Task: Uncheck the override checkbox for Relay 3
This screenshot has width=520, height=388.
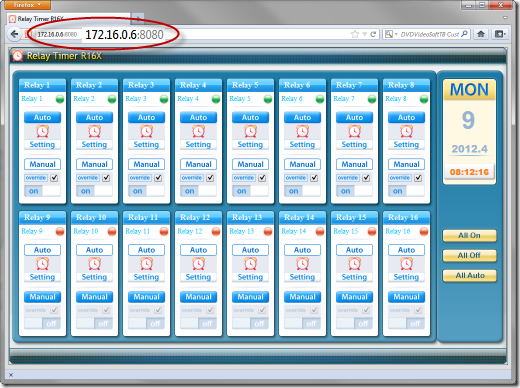Action: pos(158,178)
